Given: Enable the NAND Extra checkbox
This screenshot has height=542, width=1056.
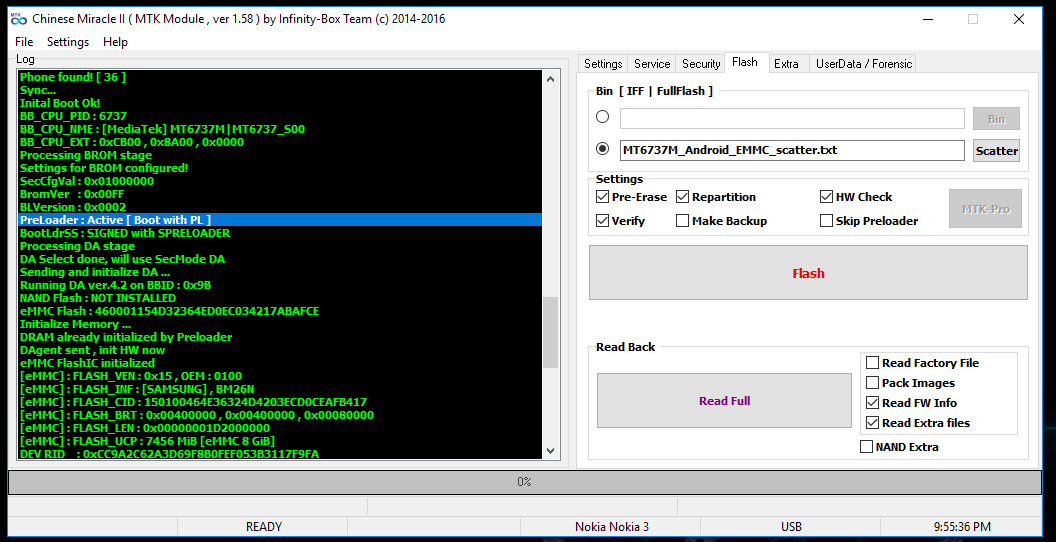Looking at the screenshot, I should pyautogui.click(x=867, y=446).
